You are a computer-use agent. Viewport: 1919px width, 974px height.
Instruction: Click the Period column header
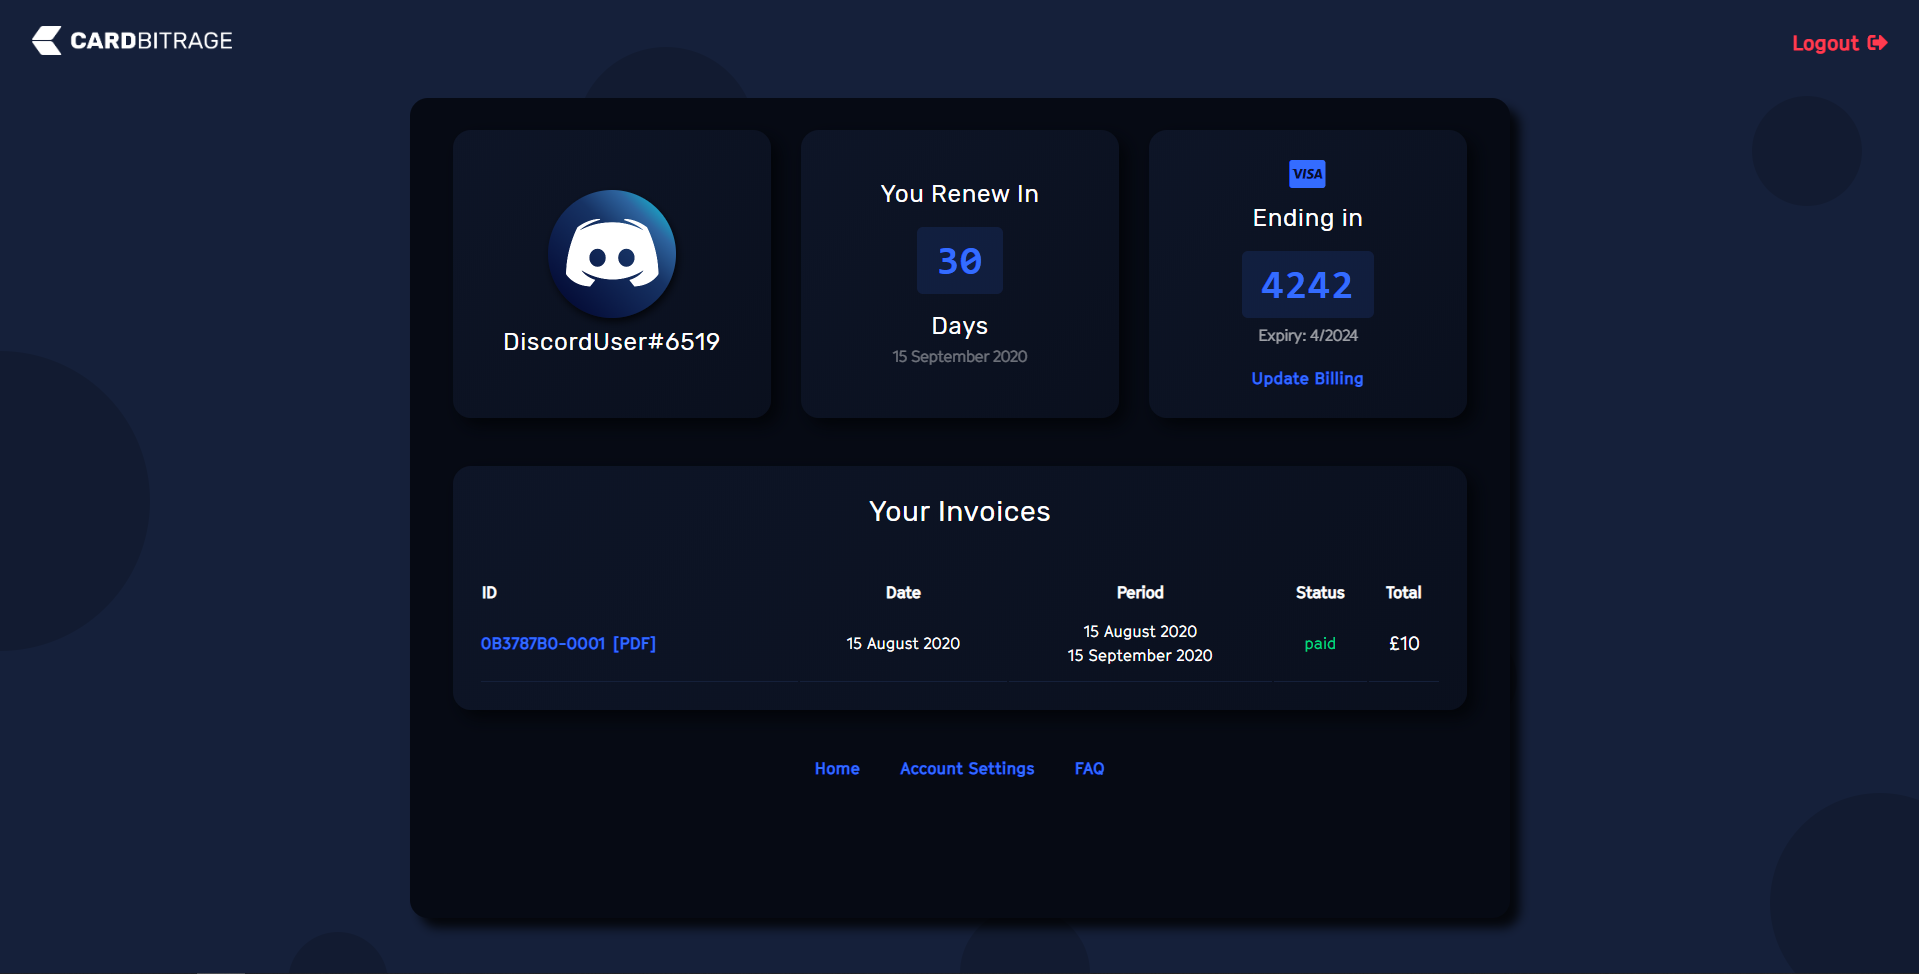[x=1140, y=593]
